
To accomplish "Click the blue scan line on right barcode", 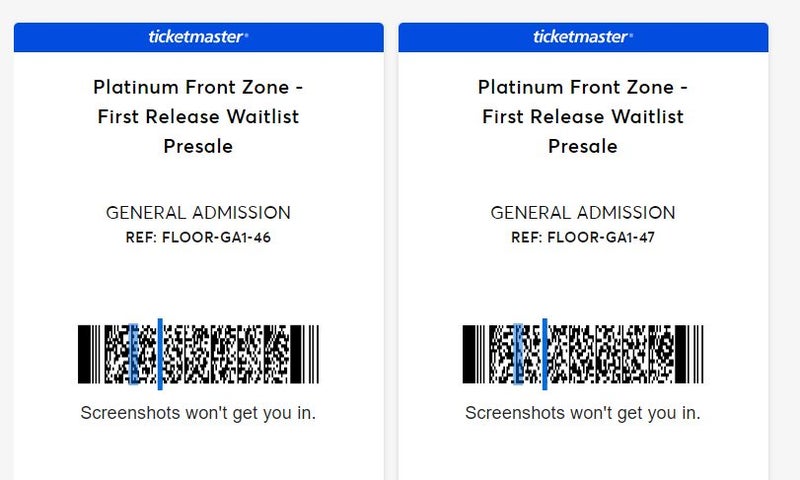I will tap(545, 354).
